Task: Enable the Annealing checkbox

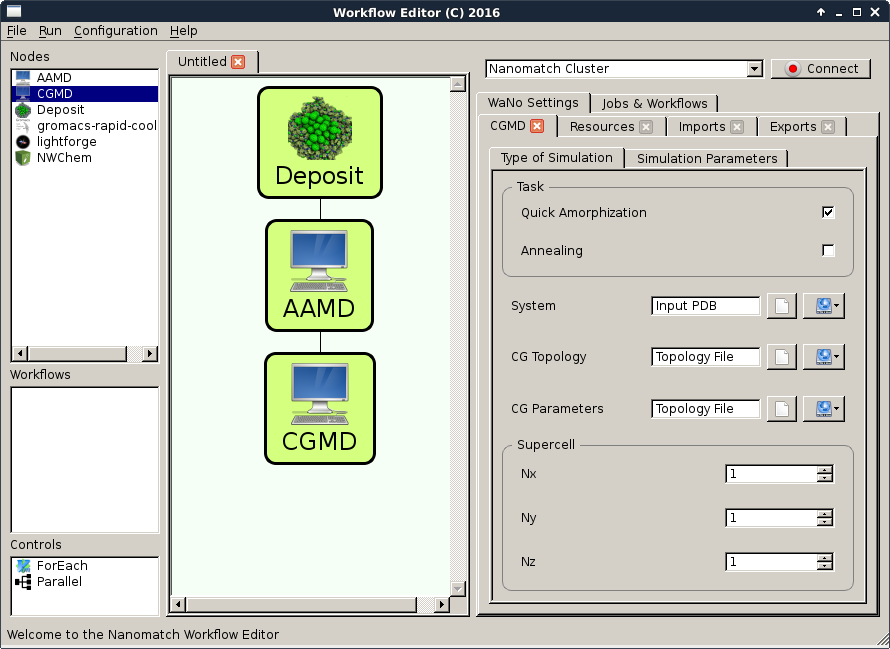Action: [x=828, y=251]
